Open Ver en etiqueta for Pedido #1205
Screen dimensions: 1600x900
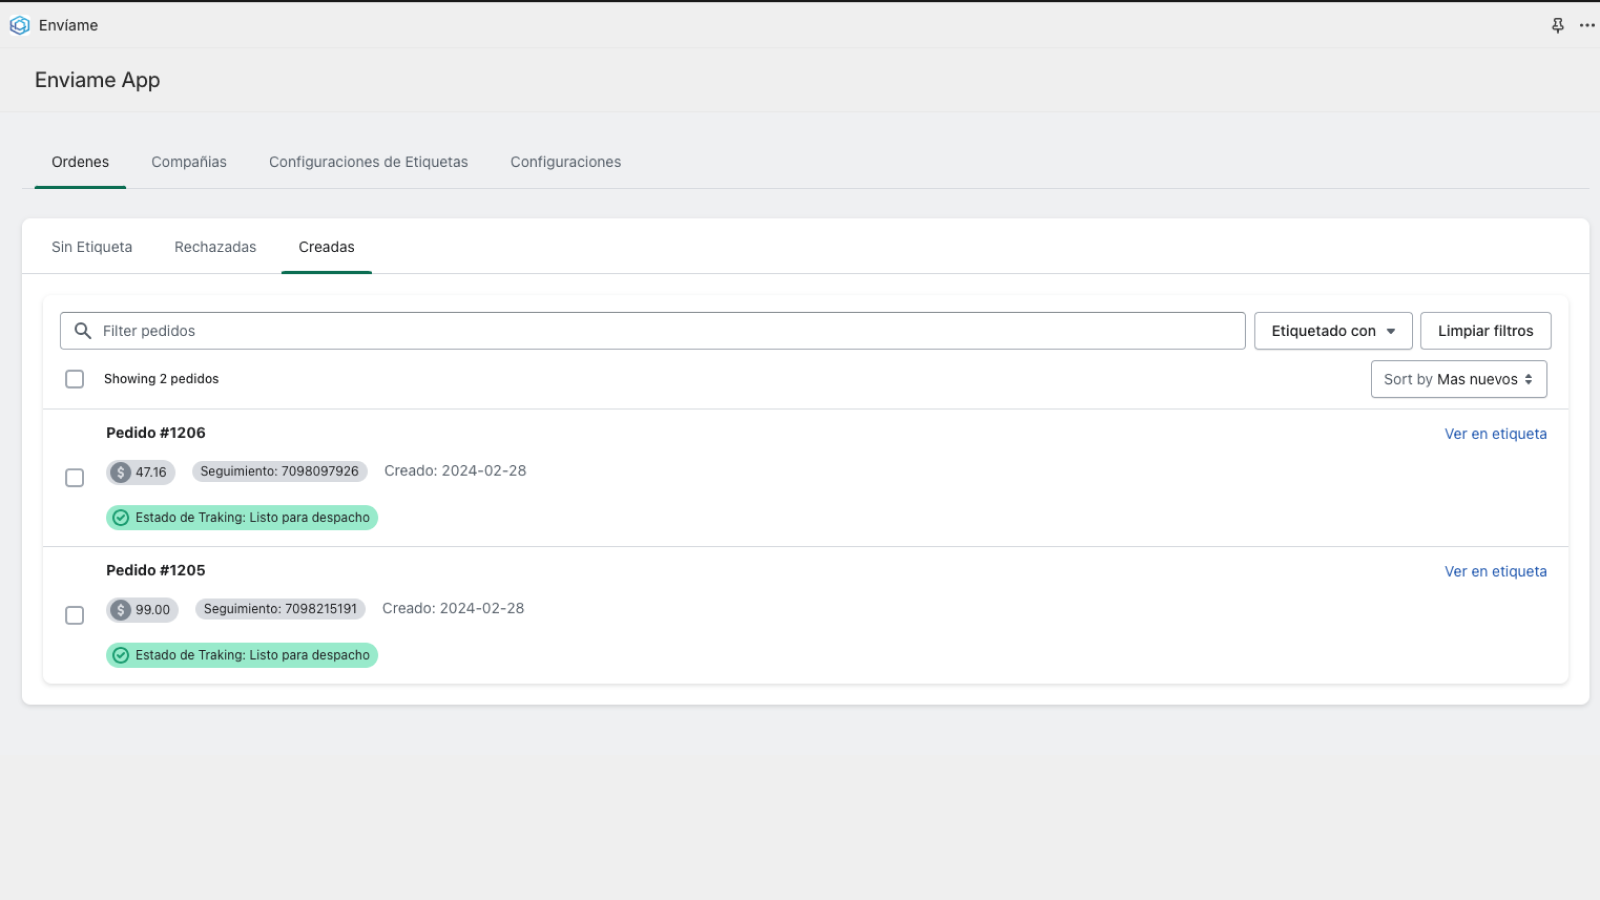pyautogui.click(x=1495, y=572)
